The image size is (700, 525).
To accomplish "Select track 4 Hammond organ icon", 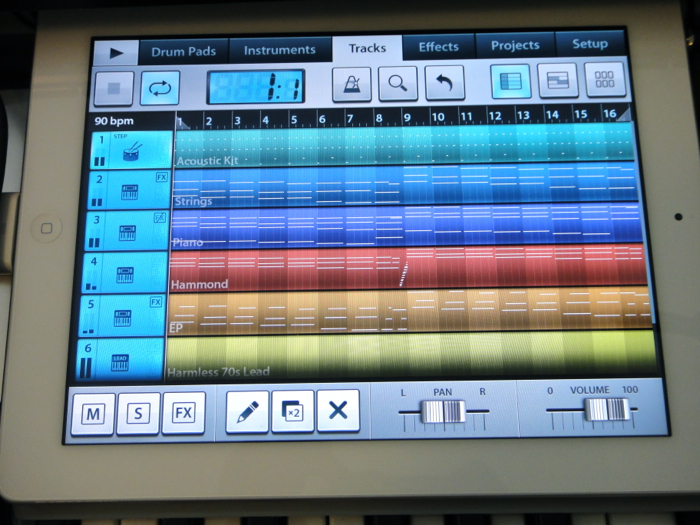I will click(x=125, y=275).
